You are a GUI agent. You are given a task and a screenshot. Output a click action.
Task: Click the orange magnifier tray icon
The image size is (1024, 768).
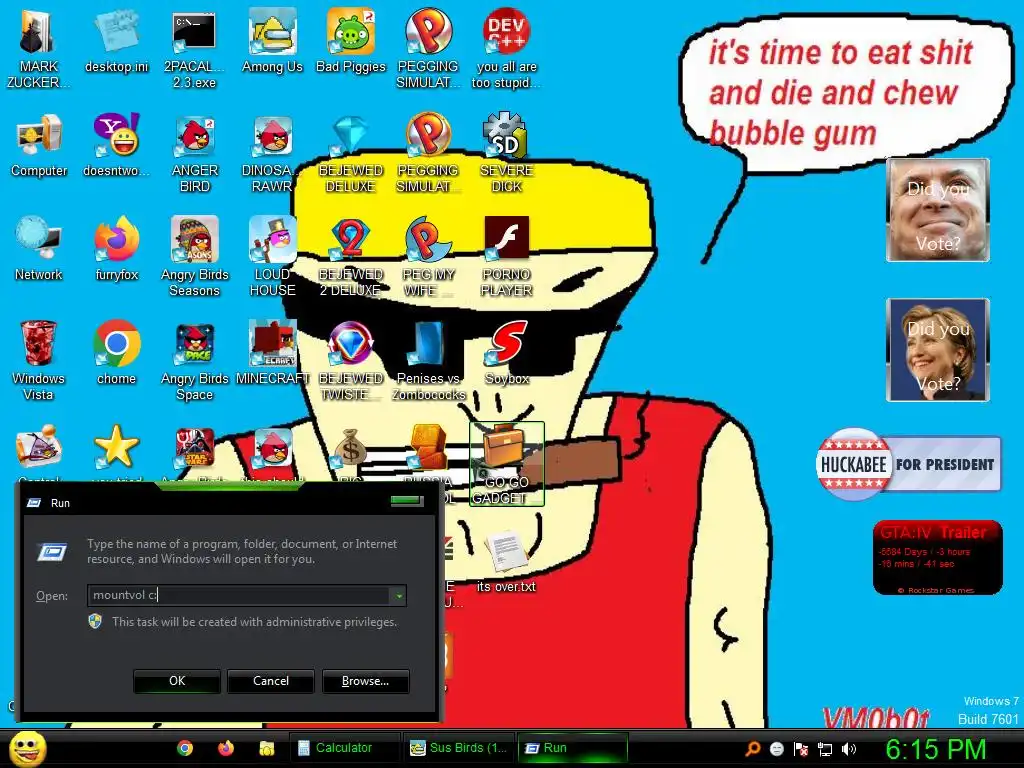[753, 749]
